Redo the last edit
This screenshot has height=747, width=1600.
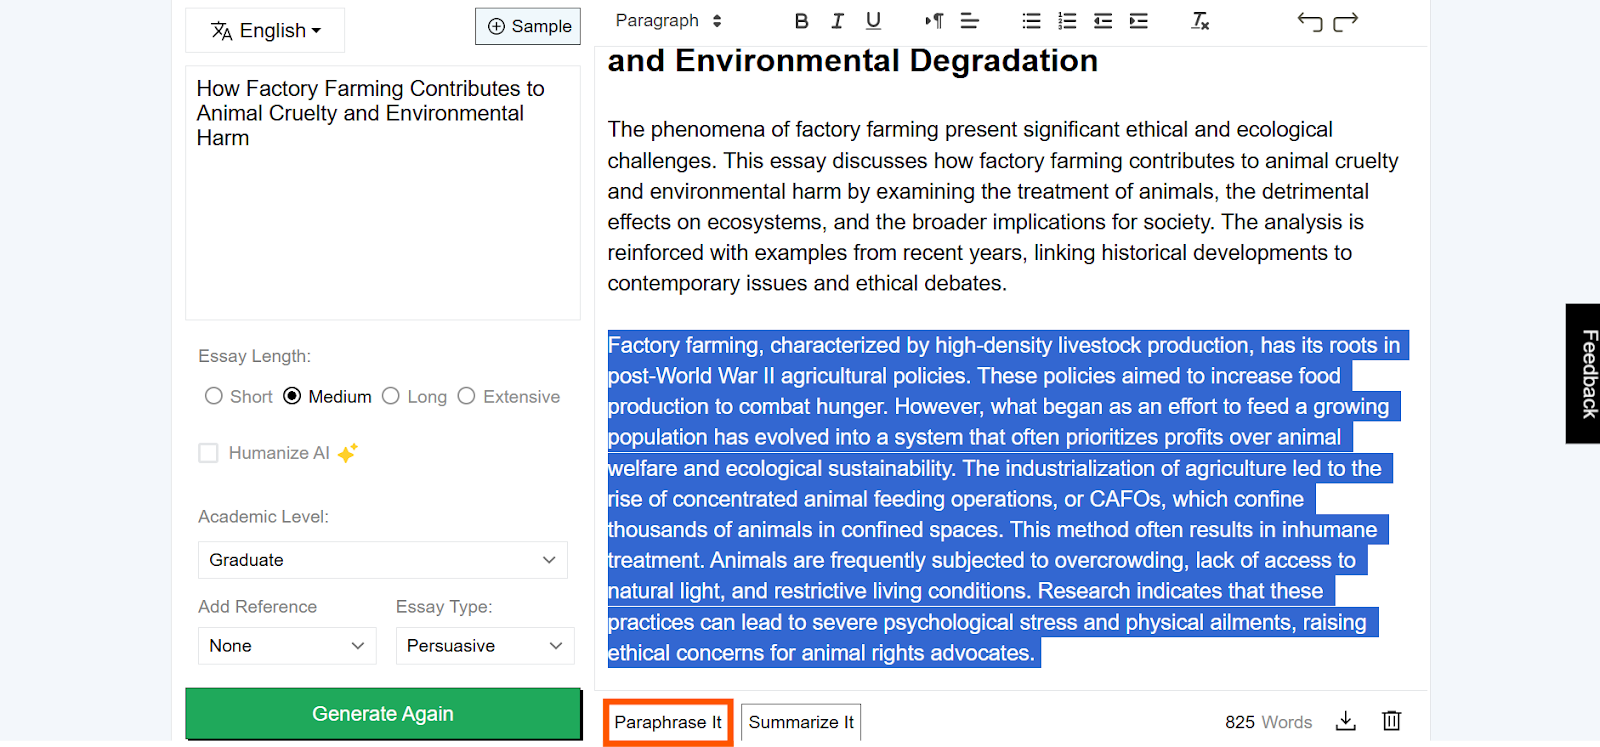pos(1346,21)
